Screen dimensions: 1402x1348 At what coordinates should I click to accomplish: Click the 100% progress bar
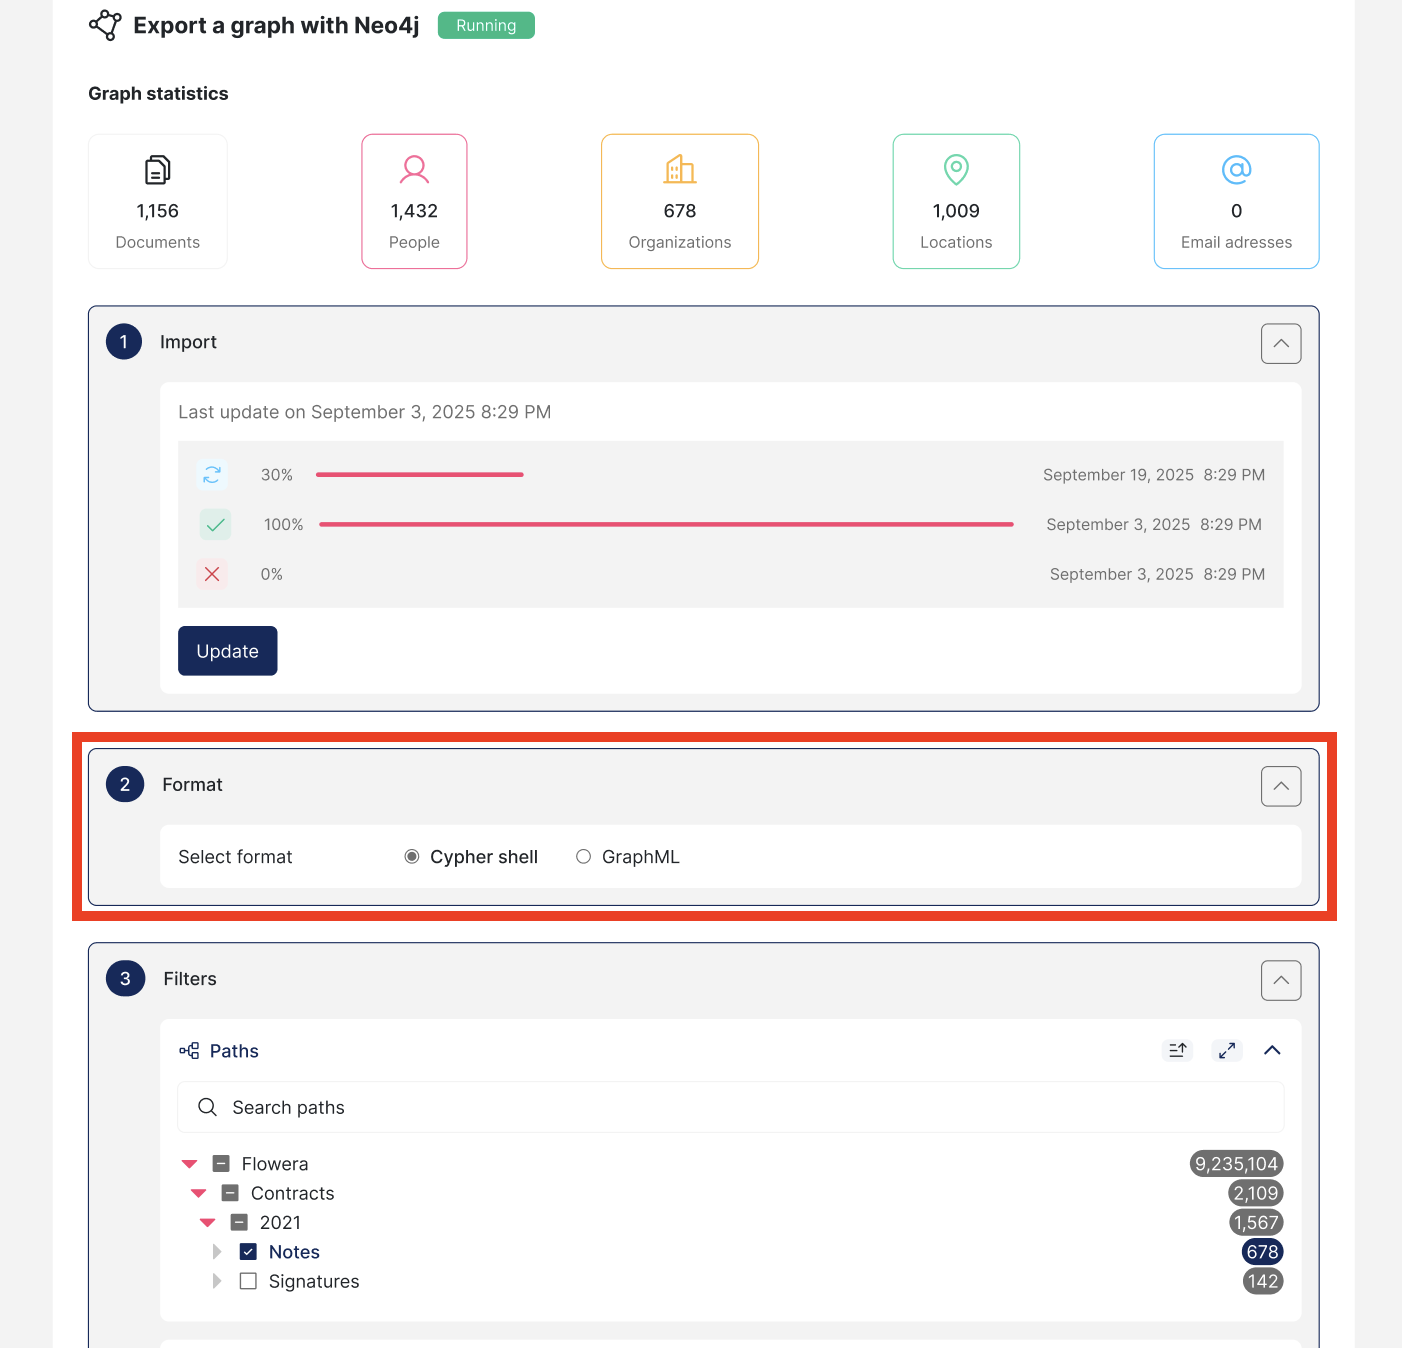click(x=666, y=524)
